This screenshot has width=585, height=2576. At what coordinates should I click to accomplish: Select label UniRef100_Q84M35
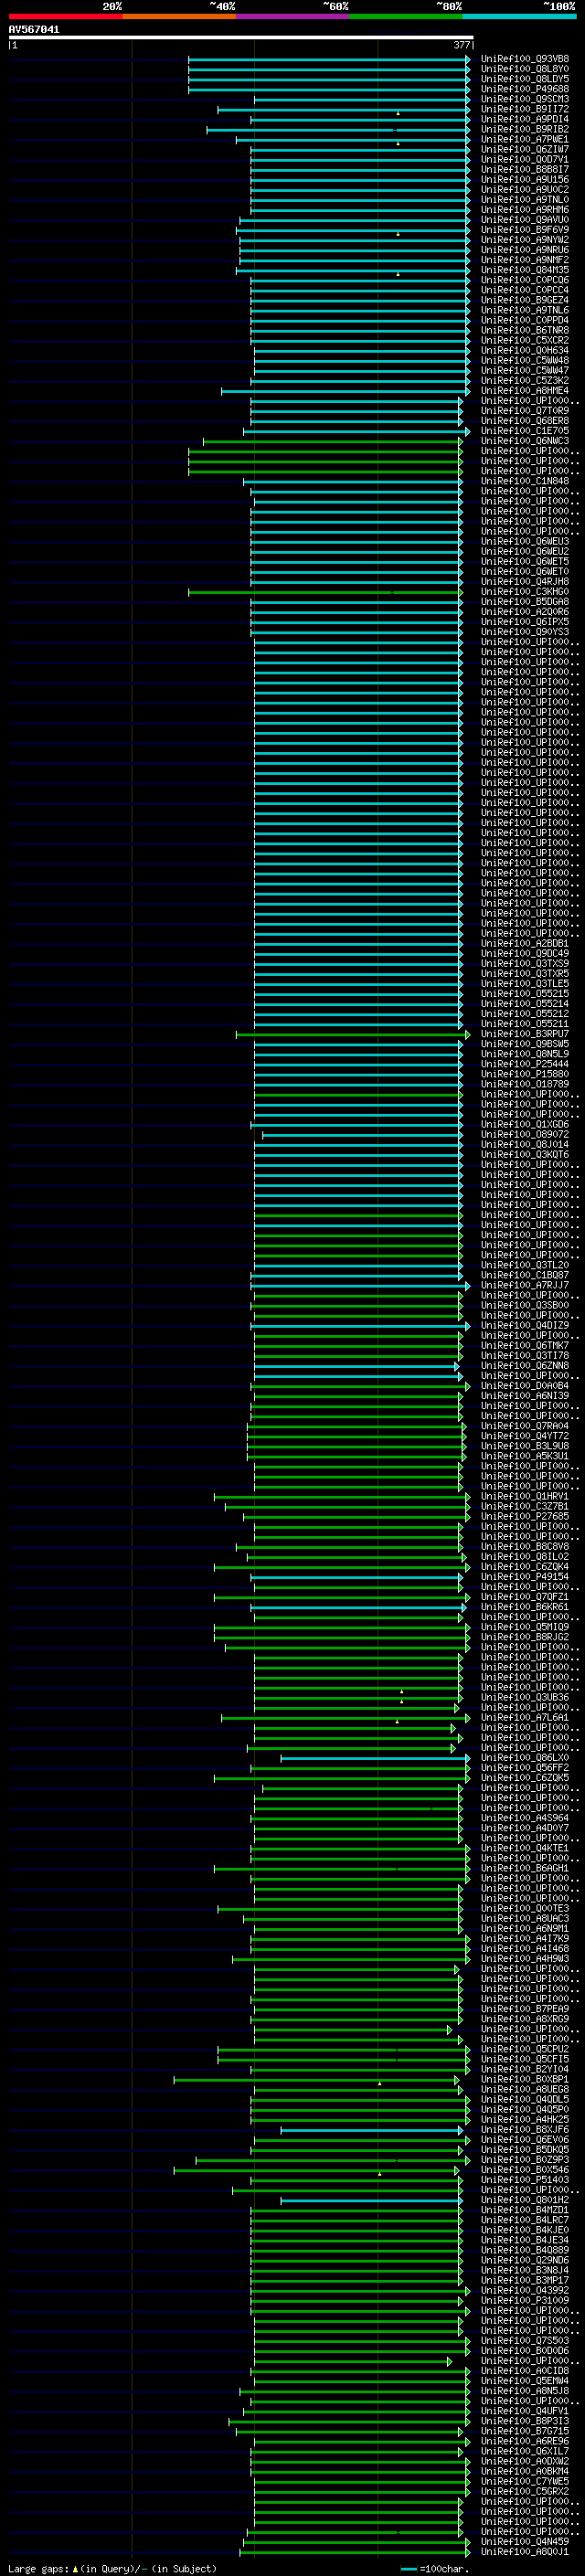tap(525, 270)
